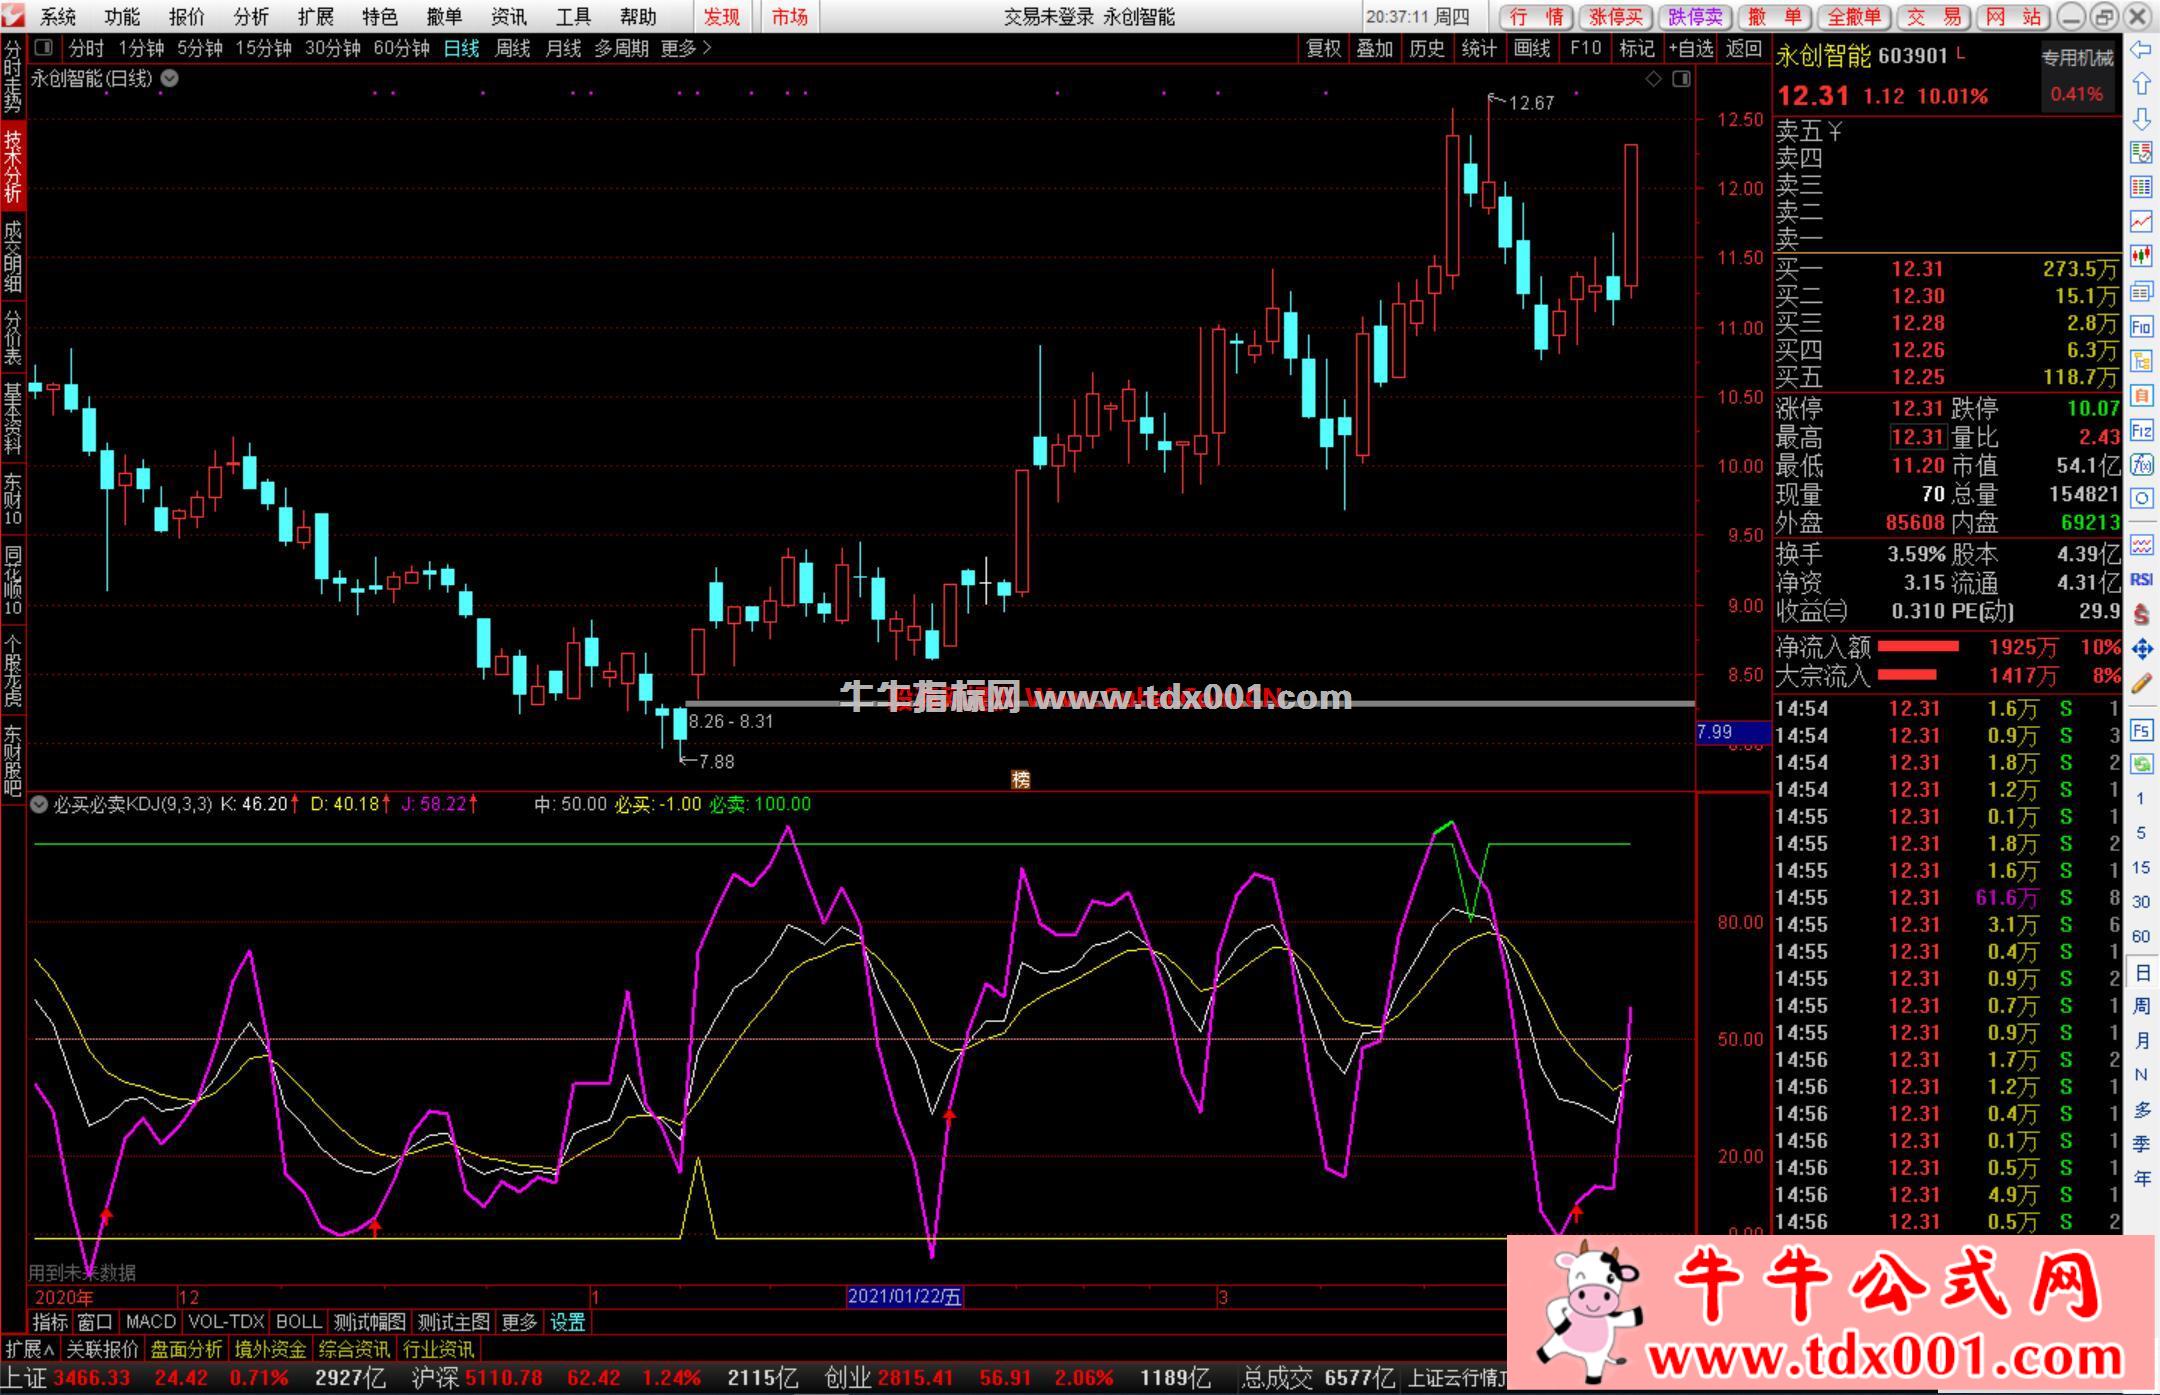Click the f(x) formula manager icon
The width and height of the screenshot is (2160, 1395).
click(2141, 464)
